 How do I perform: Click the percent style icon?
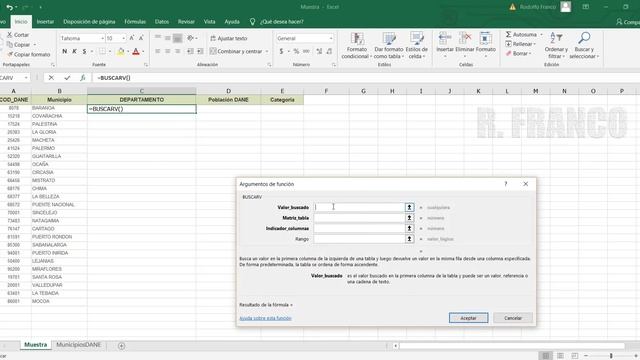tap(296, 51)
